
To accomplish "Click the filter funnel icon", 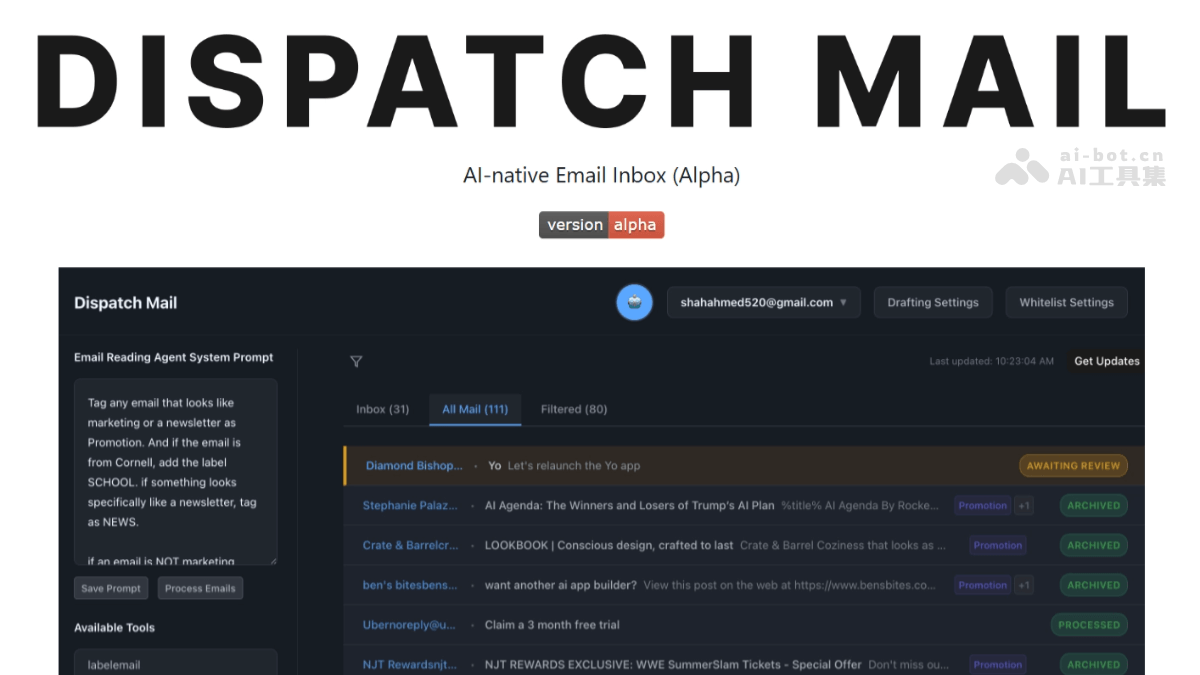I will click(356, 361).
